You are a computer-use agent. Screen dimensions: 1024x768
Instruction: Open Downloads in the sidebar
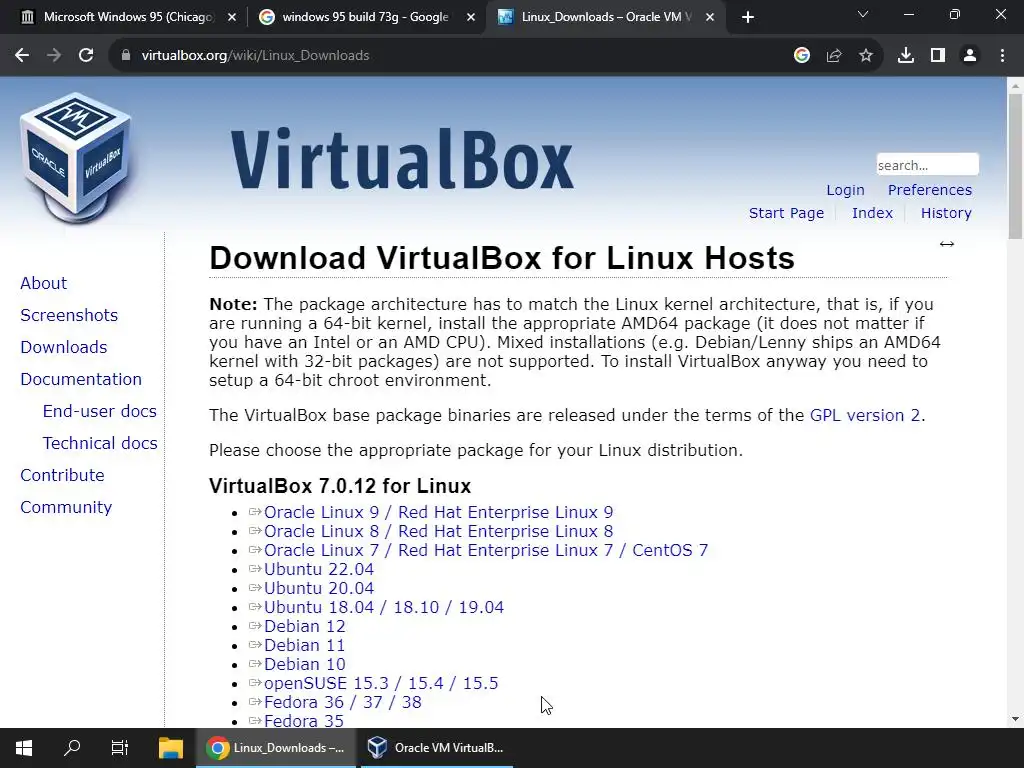[x=64, y=347]
